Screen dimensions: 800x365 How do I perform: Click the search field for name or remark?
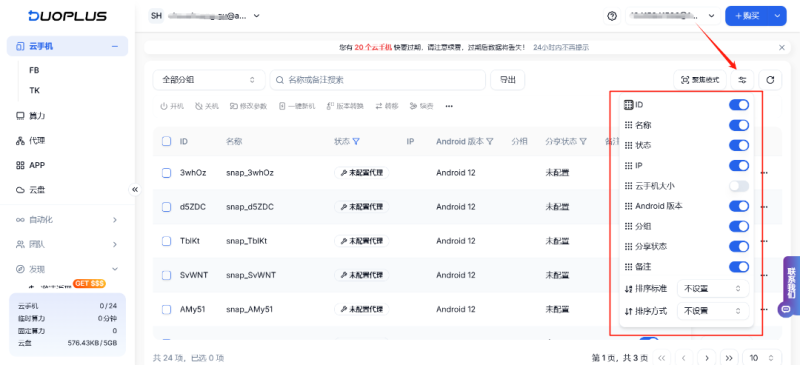point(378,80)
